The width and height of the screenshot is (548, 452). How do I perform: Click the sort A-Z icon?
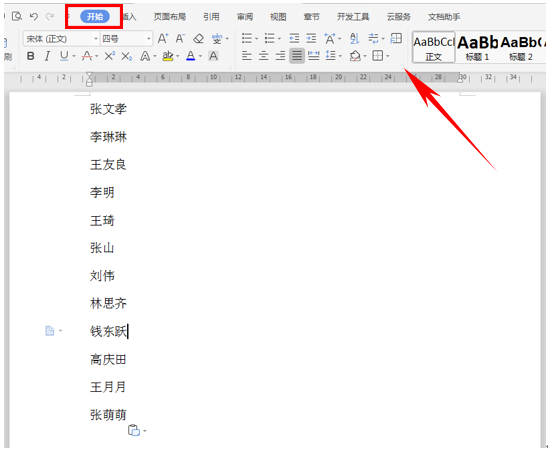point(354,38)
